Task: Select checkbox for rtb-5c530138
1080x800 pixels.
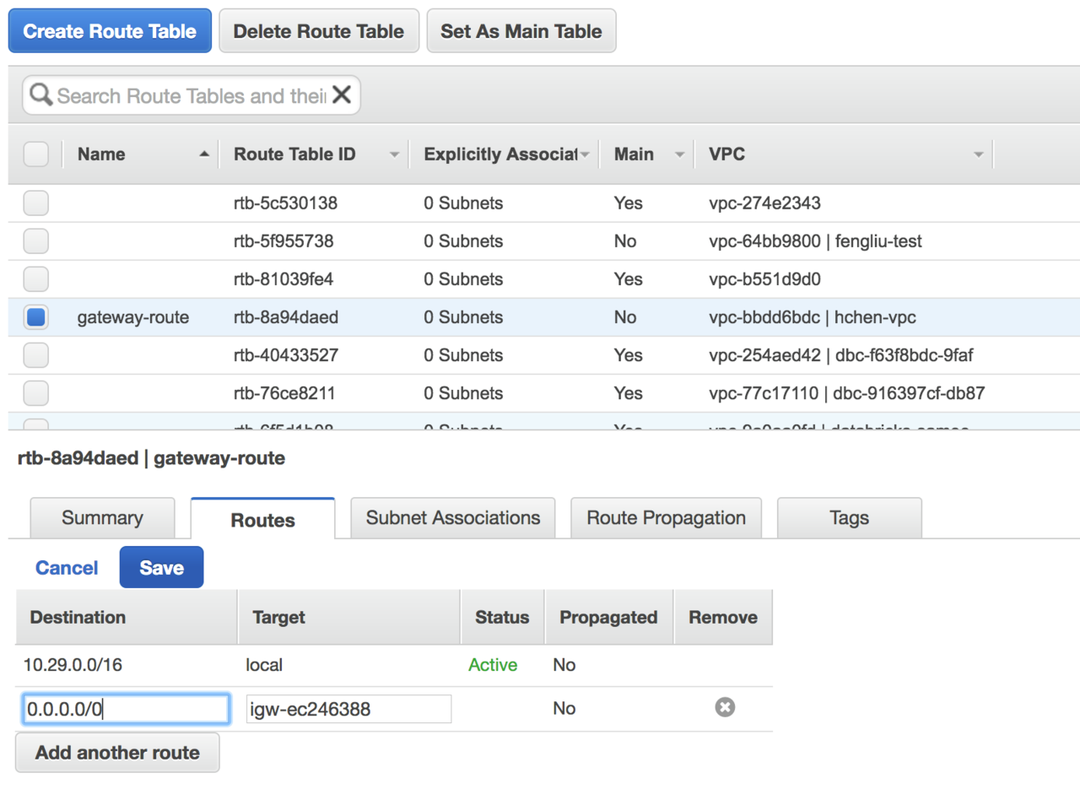Action: click(x=36, y=203)
